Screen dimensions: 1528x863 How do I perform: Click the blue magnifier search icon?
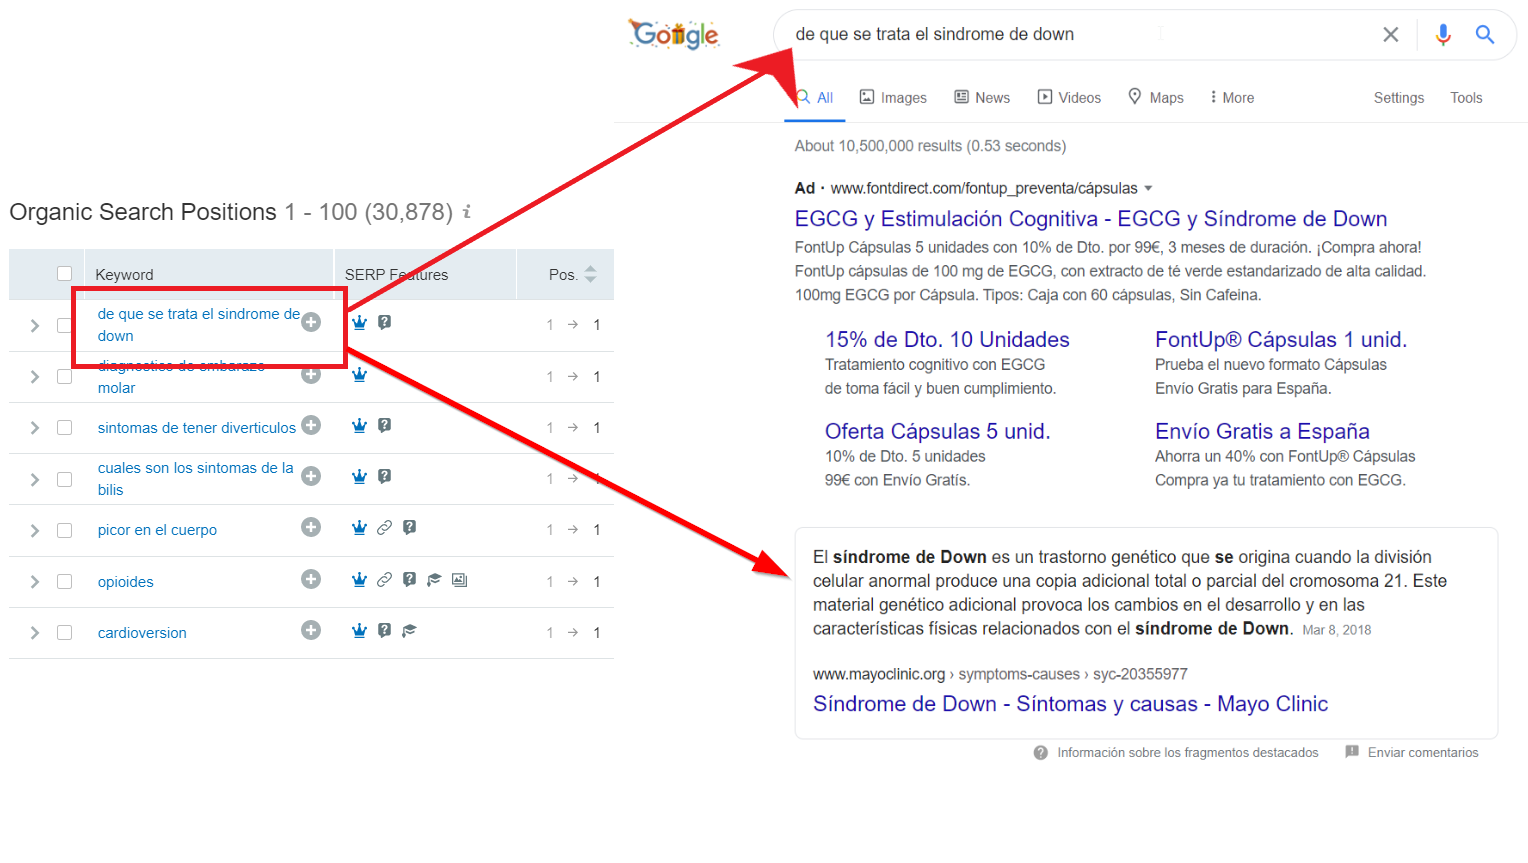pos(1485,35)
